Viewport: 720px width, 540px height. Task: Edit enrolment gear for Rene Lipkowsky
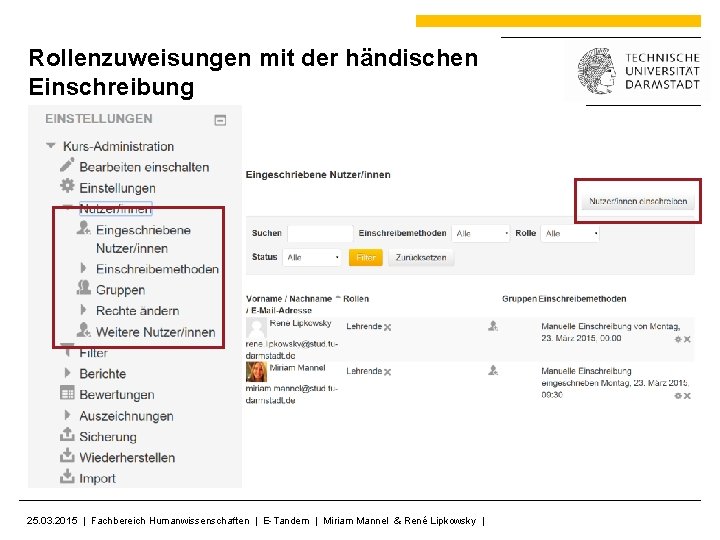point(678,339)
